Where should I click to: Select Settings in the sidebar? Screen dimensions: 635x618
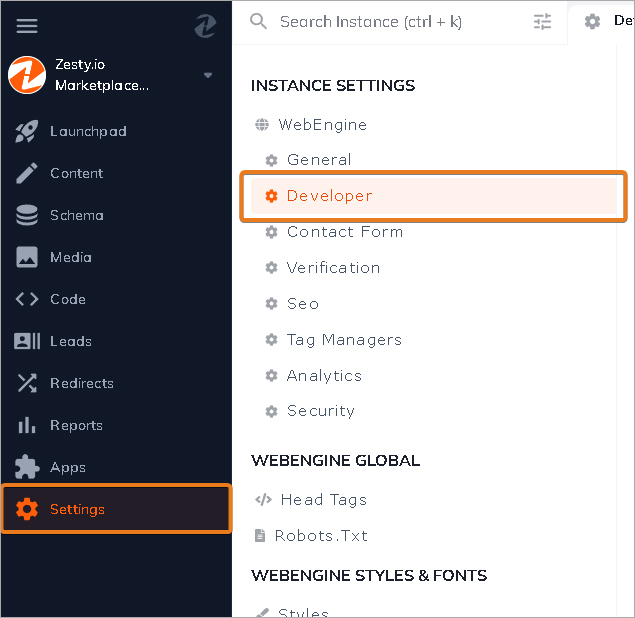tap(116, 509)
